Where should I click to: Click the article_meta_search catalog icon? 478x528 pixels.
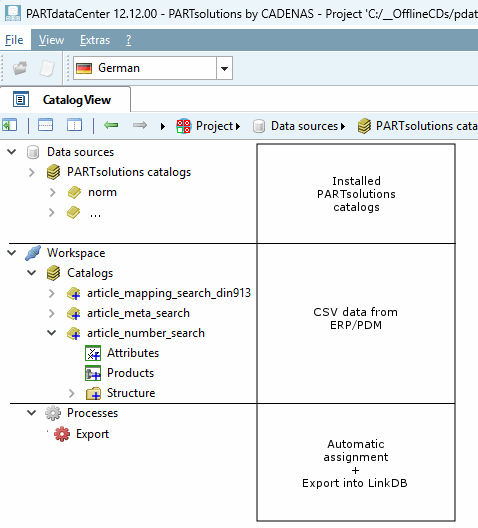(x=74, y=314)
